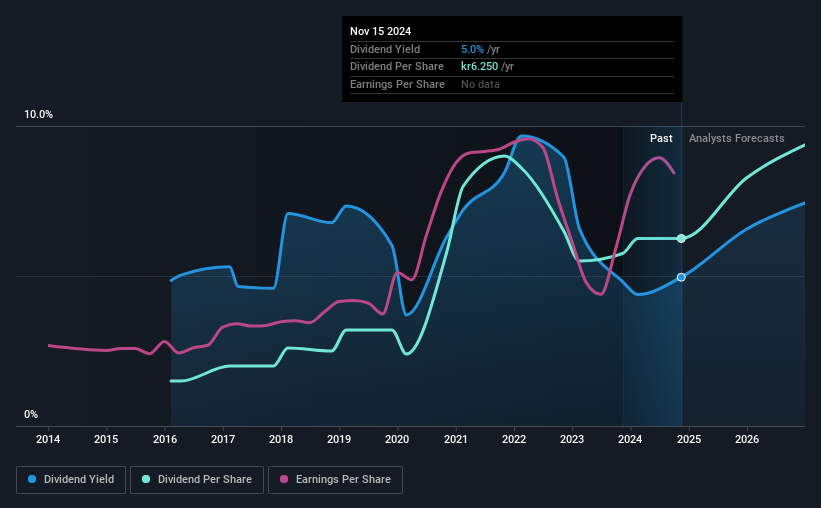Viewport: 821px width, 508px height.
Task: Click the blue Dividend Yield legend dot
Action: (x=32, y=479)
